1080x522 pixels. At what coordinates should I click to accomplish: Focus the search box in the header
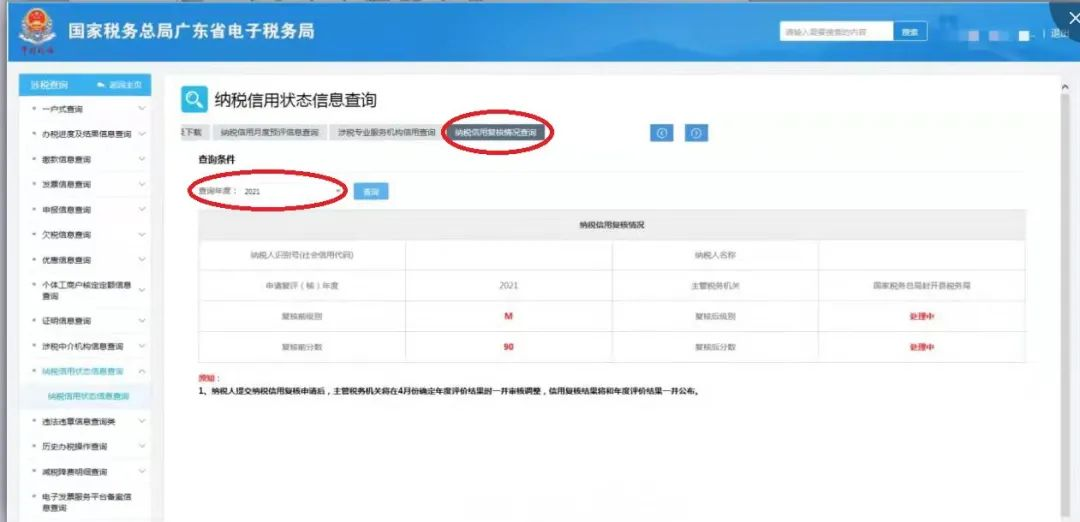click(x=836, y=32)
